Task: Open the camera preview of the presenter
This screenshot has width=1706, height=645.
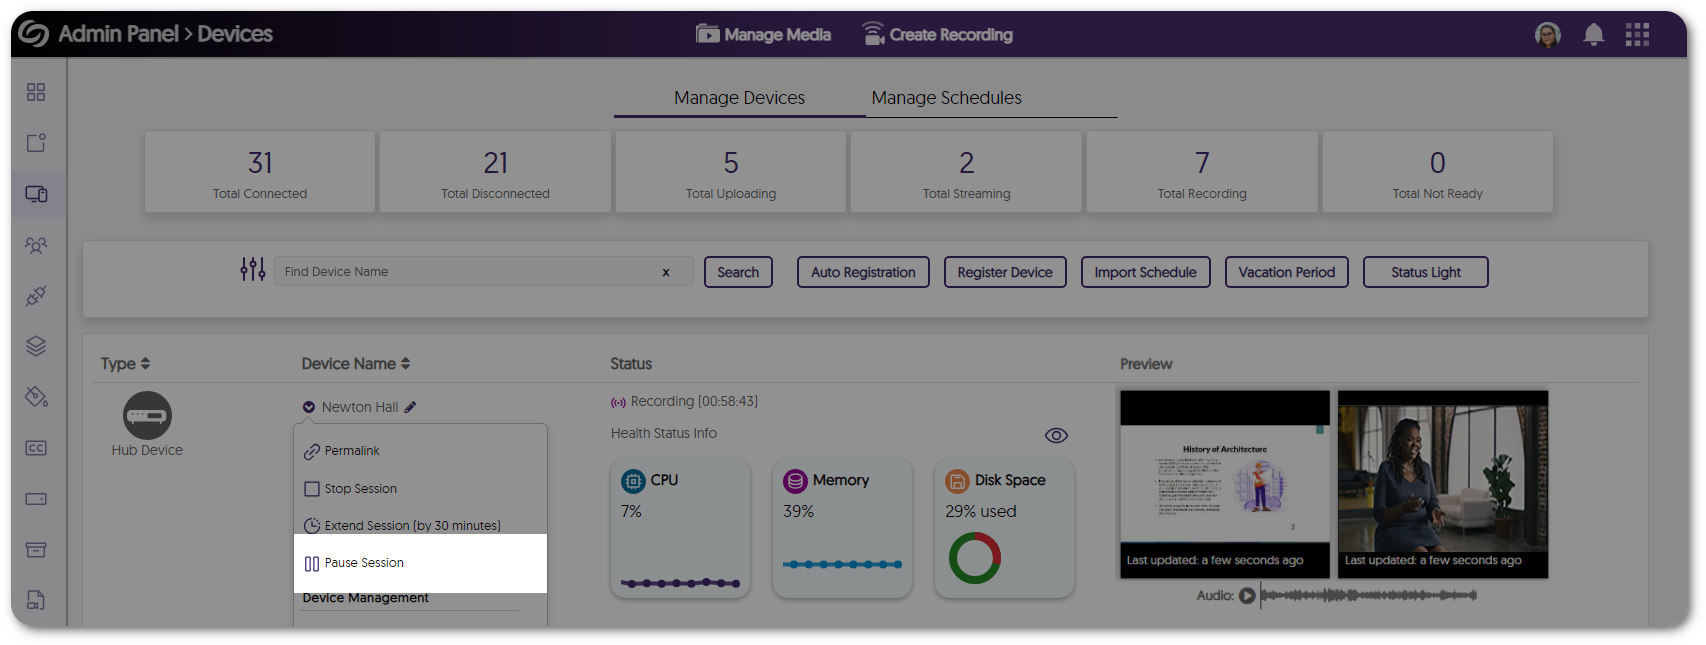Action: [1443, 484]
